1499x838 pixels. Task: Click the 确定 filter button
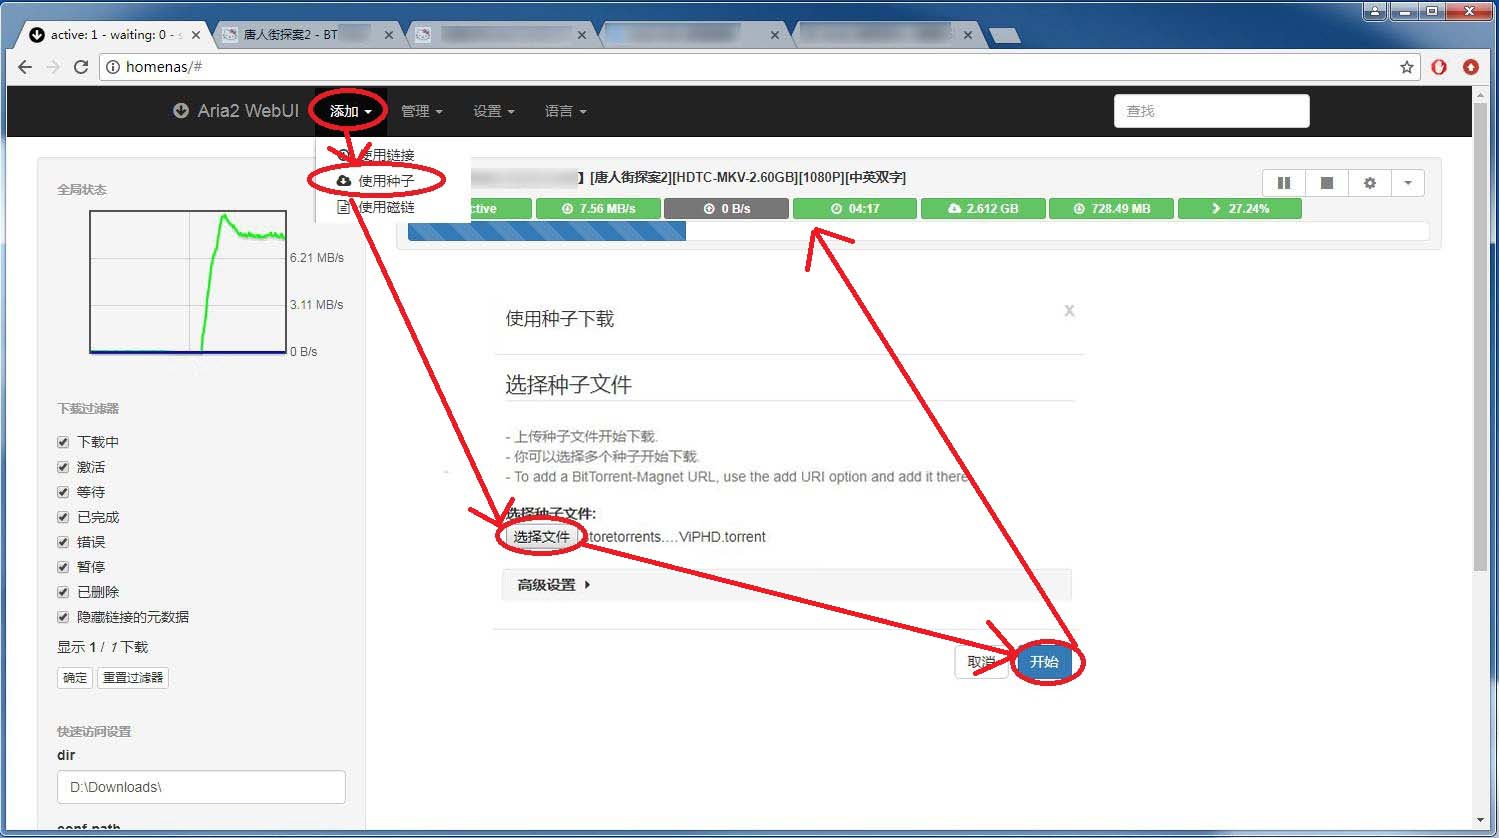pos(75,678)
